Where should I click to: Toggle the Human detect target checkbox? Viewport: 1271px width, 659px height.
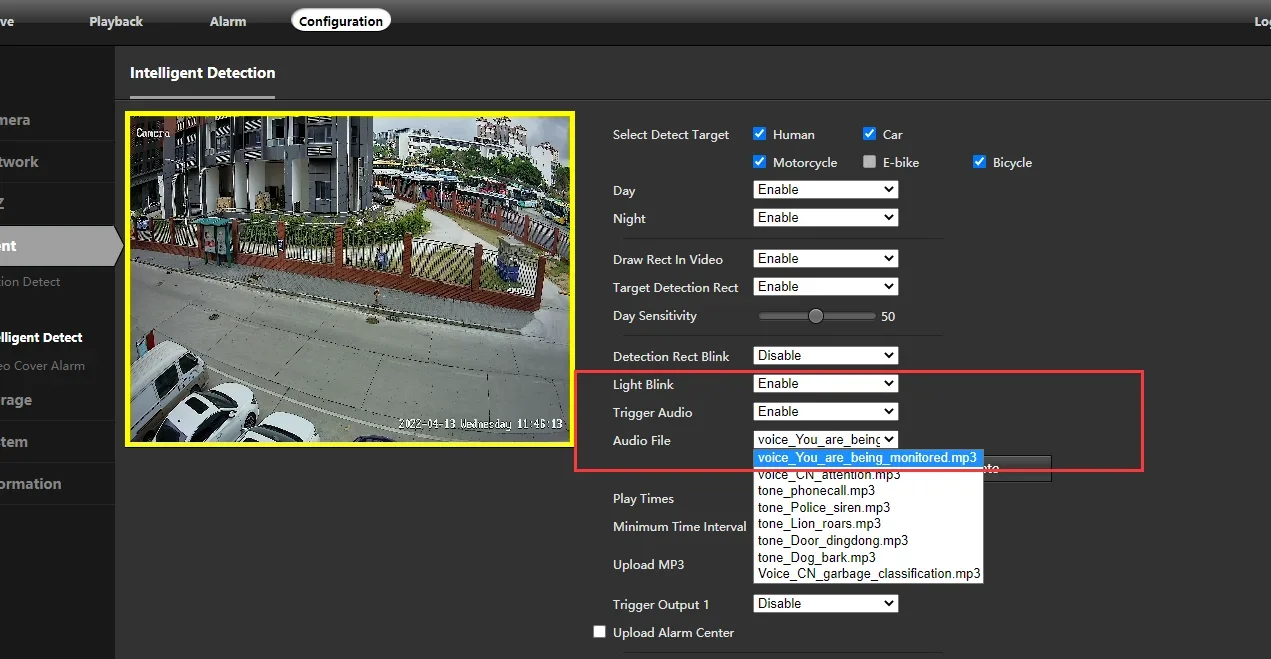click(x=760, y=134)
